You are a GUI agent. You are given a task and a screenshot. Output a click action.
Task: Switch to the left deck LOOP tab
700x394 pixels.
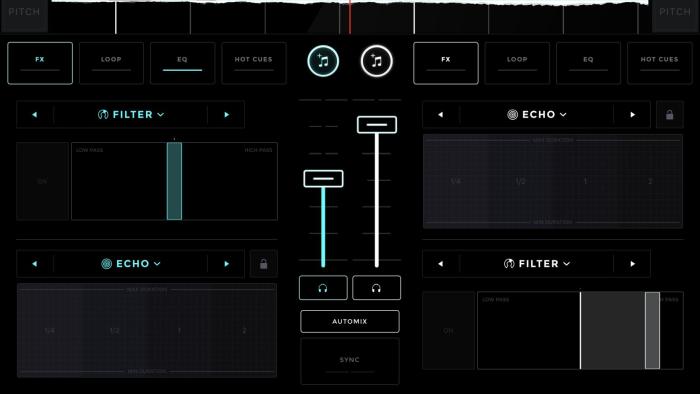tap(111, 63)
